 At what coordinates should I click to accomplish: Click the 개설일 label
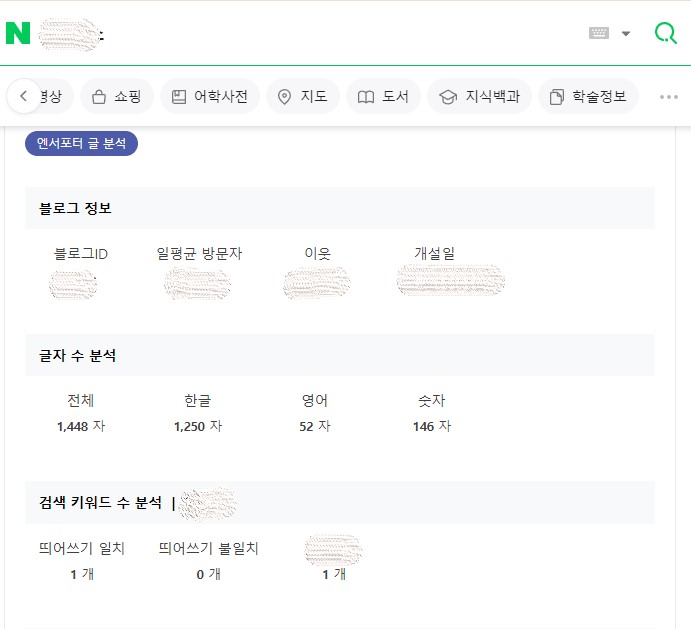click(434, 253)
